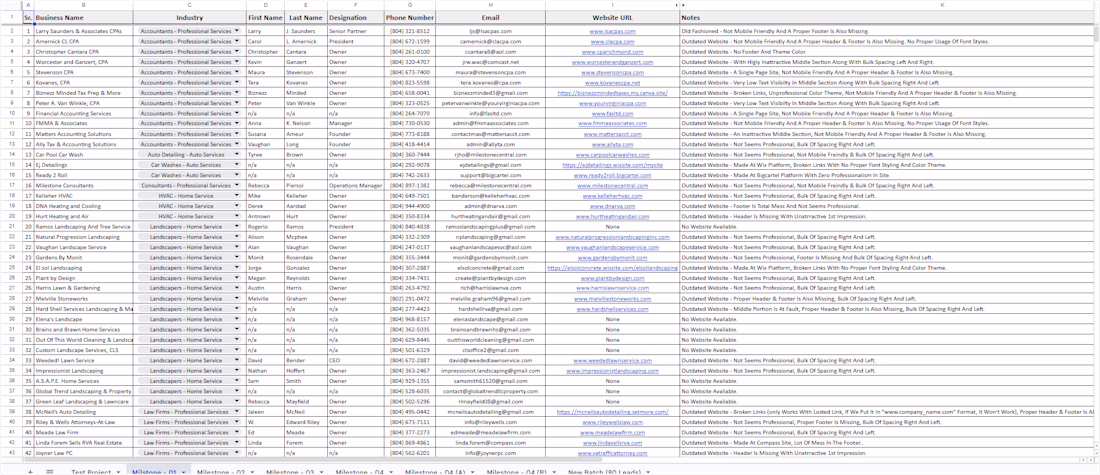The width and height of the screenshot is (1100, 475).
Task: Open Industry dropdown for Ej Detailings row
Action: click(x=237, y=165)
